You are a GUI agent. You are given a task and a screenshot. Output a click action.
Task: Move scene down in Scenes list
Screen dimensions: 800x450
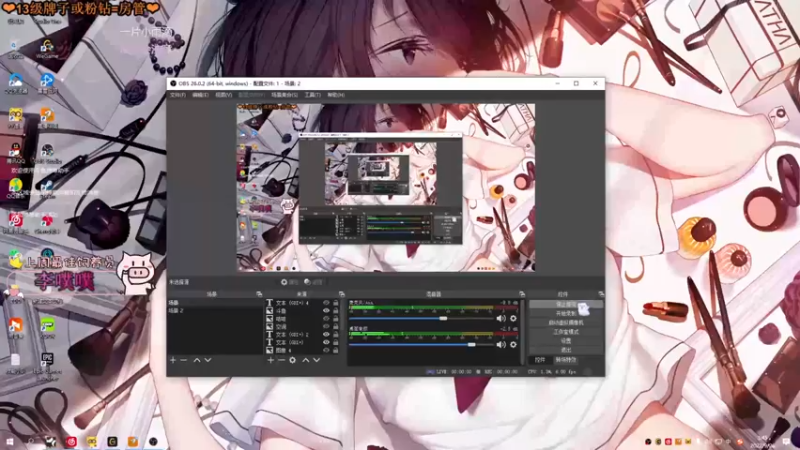coord(208,360)
